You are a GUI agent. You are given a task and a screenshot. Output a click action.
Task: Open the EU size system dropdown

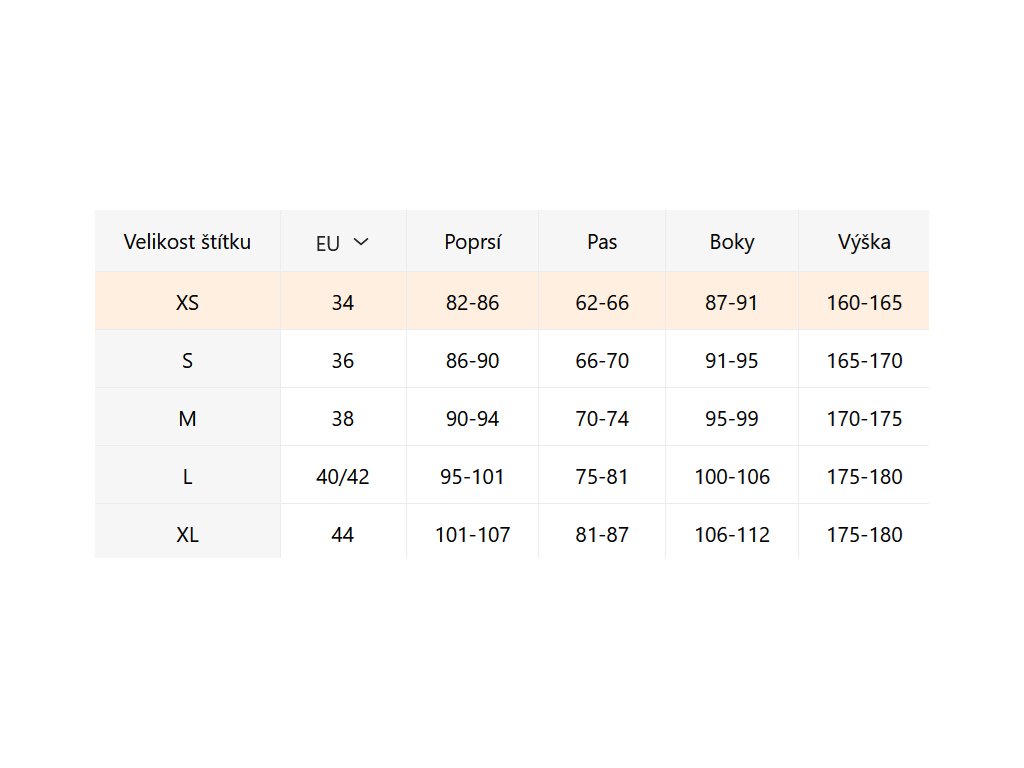[x=343, y=242]
